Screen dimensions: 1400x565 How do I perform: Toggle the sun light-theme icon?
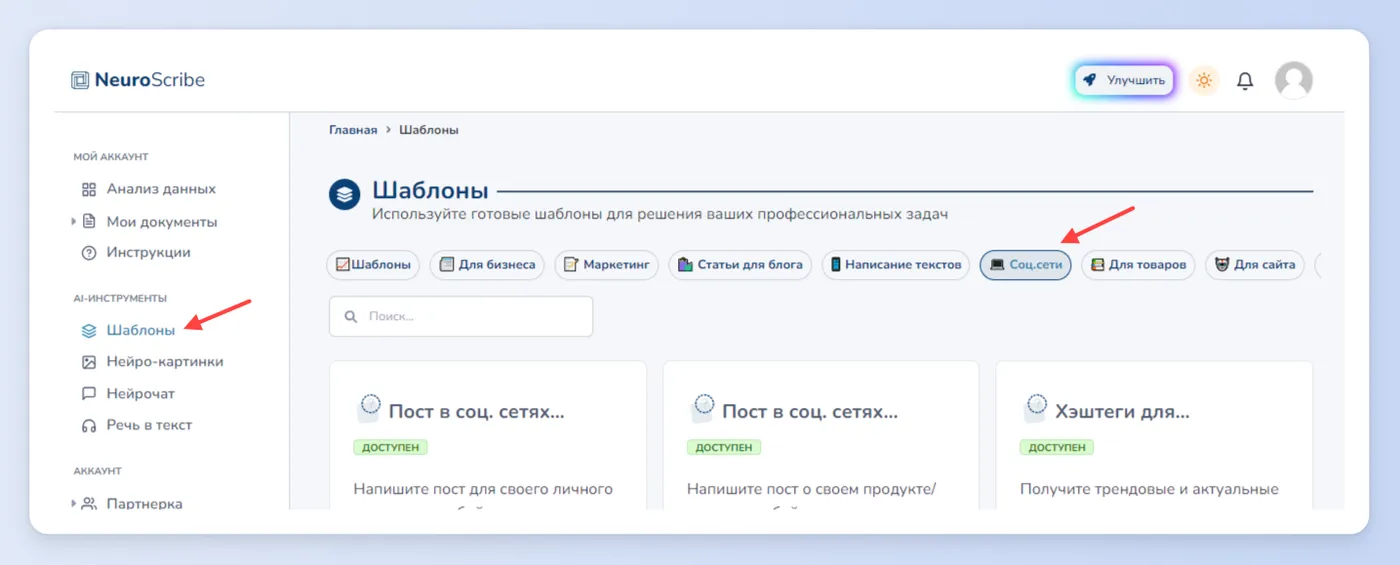pyautogui.click(x=1204, y=80)
